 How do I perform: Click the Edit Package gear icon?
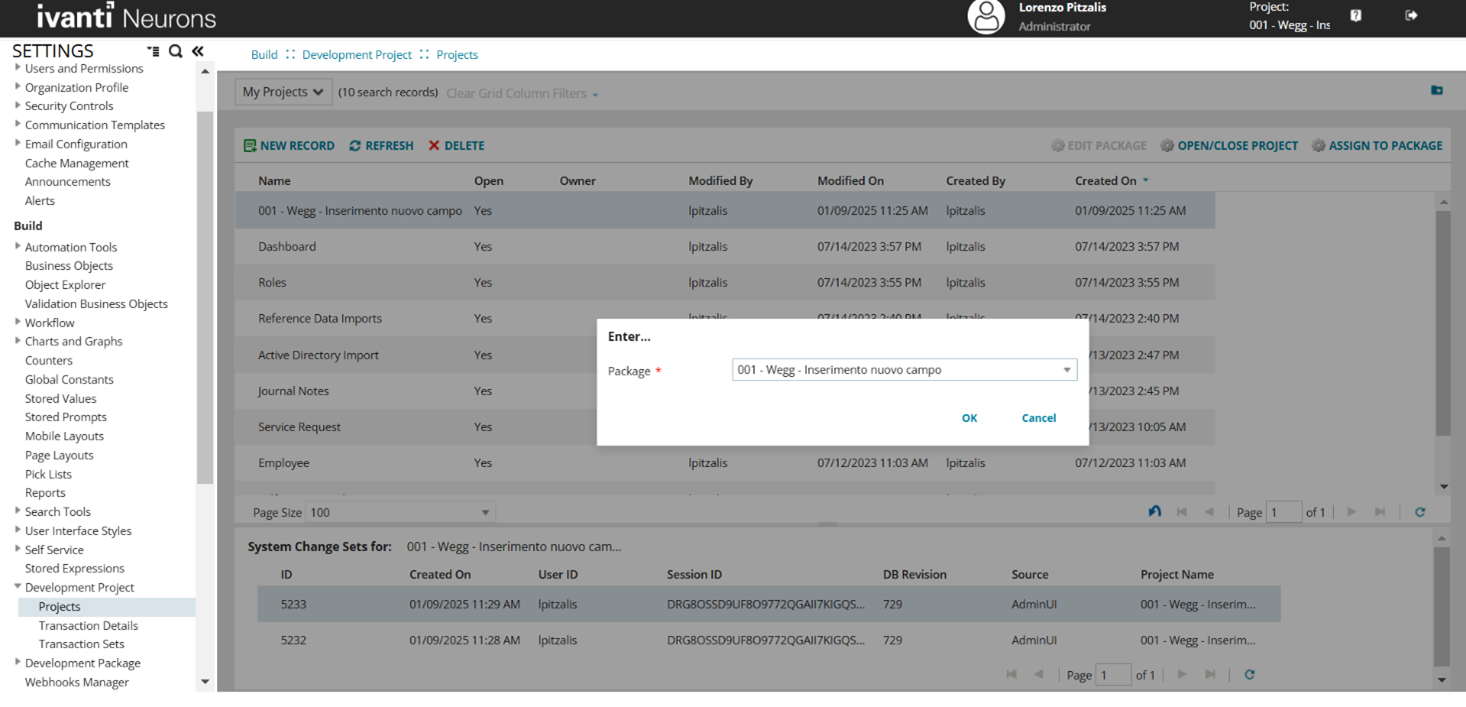(x=1058, y=146)
